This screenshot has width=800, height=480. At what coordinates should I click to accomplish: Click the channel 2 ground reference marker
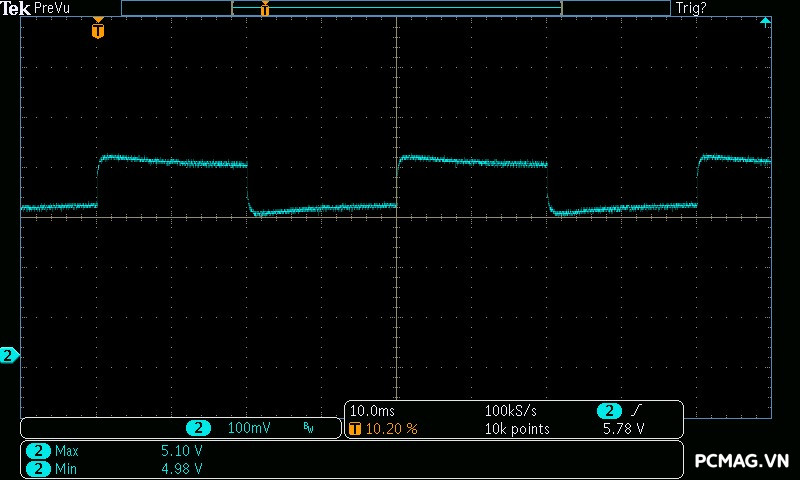pos(9,355)
